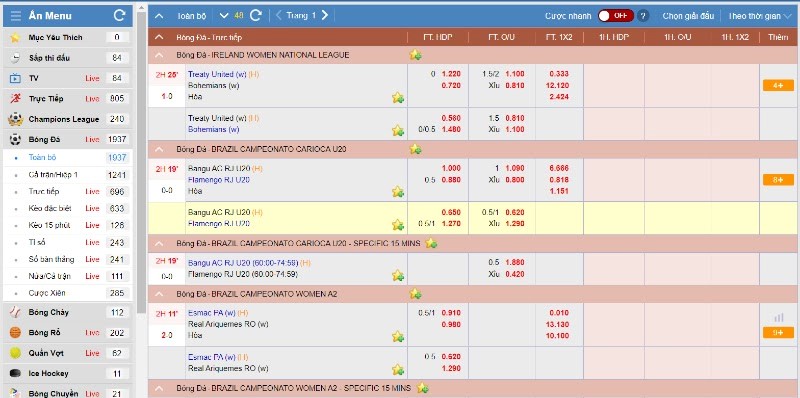Open the help question mark icon
Screen dimensions: 800x398
[643, 16]
